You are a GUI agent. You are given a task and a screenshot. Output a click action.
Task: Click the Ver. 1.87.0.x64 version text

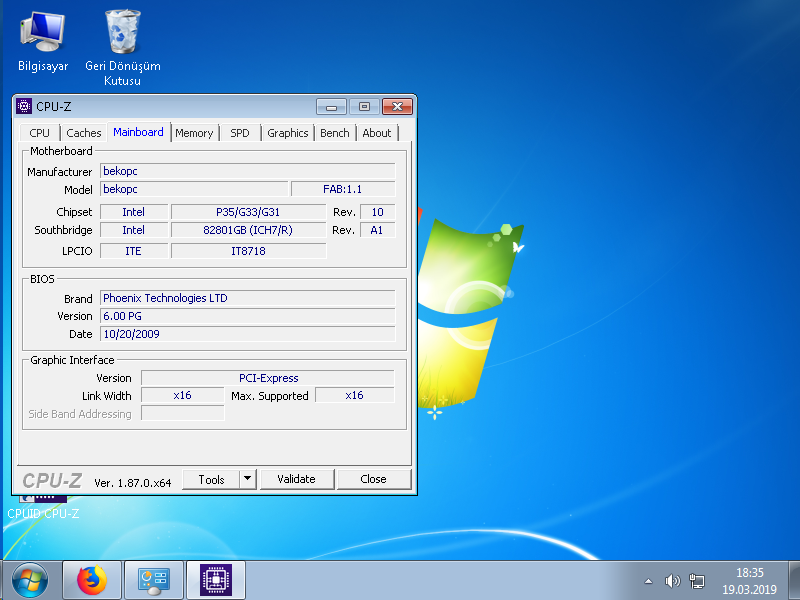133,483
